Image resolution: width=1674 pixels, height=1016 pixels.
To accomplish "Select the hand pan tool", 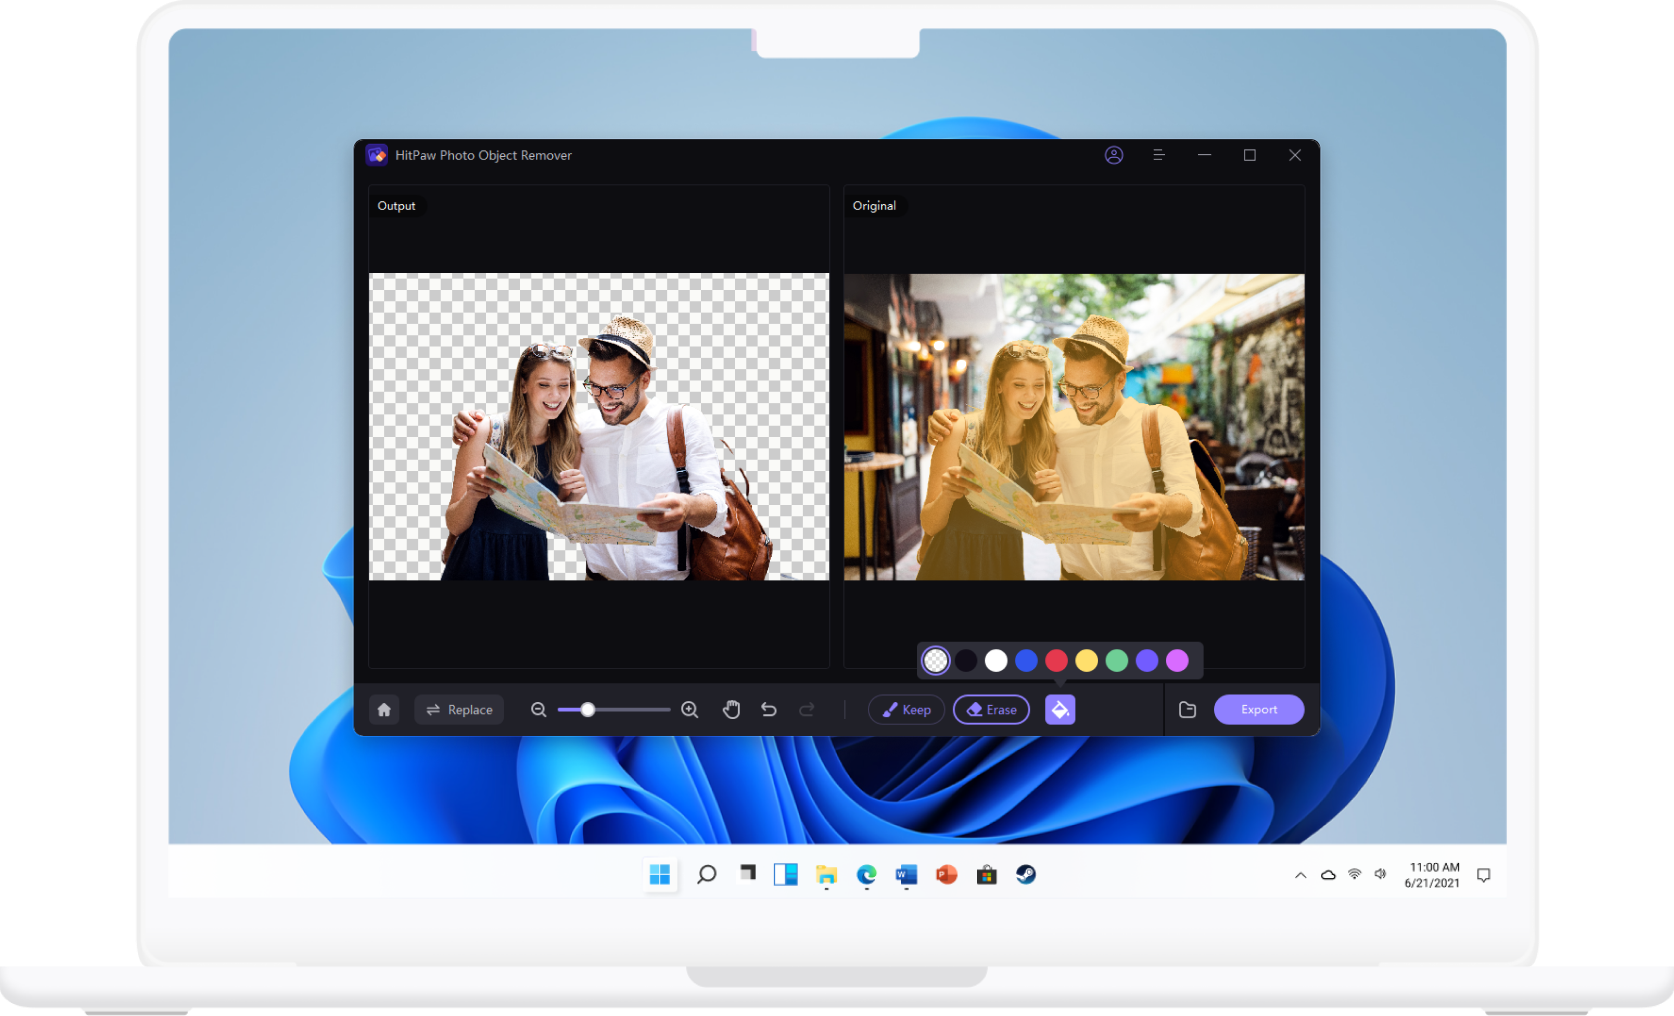I will tap(731, 710).
